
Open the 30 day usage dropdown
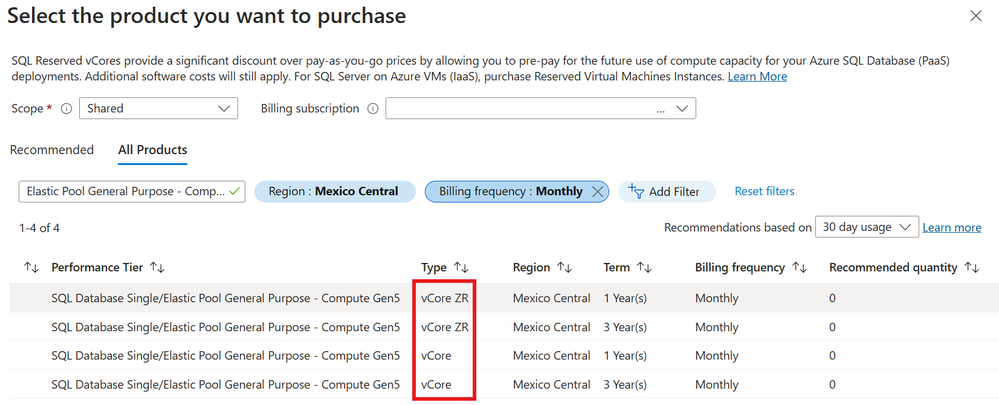coord(866,227)
